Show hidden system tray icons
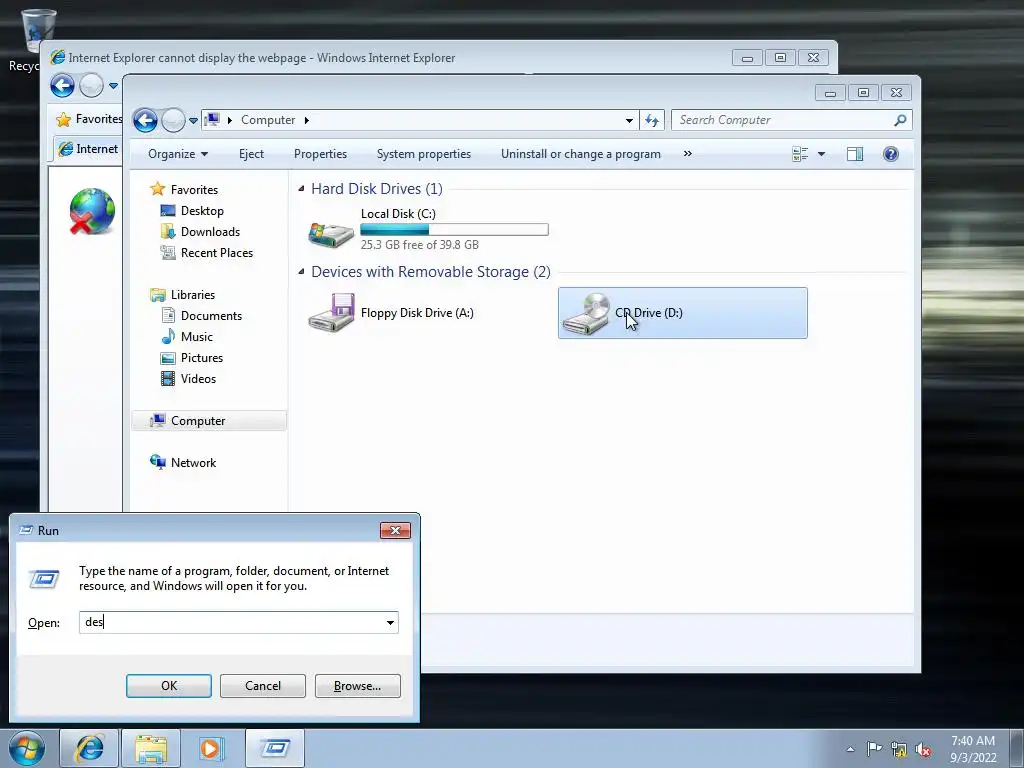This screenshot has height=768, width=1024. pyautogui.click(x=850, y=749)
